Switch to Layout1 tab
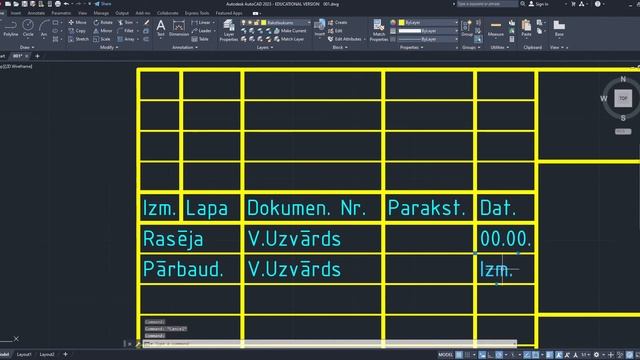This screenshot has height=360, width=640. [x=24, y=355]
